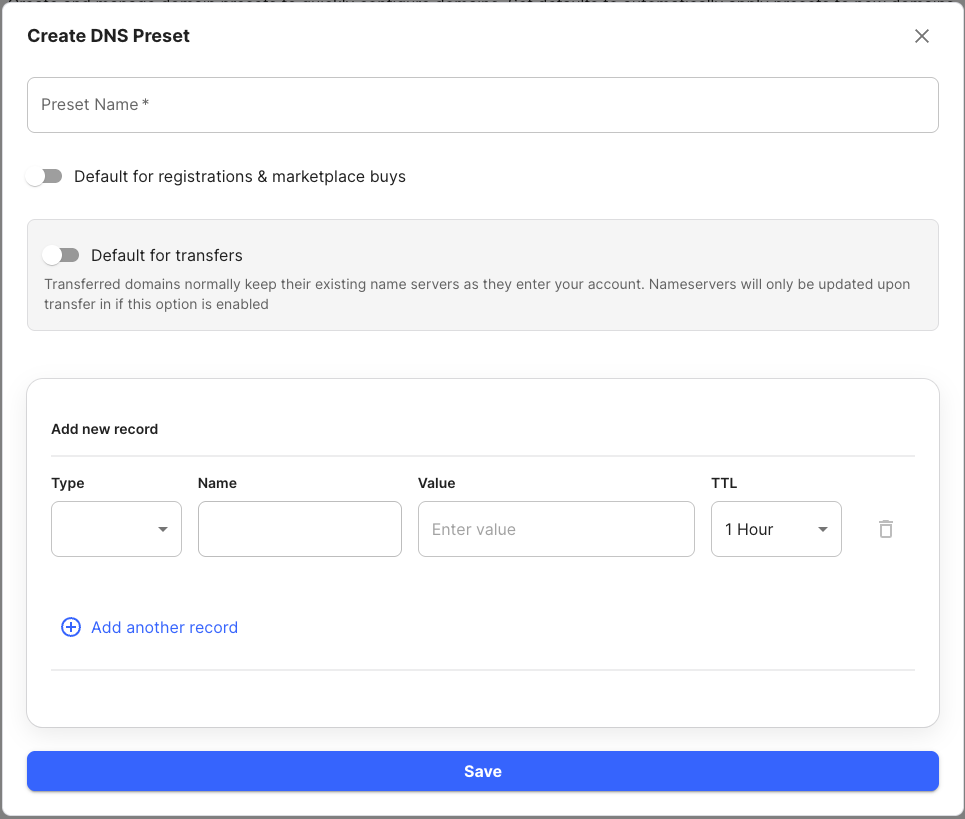Screen dimensions: 965x819
Task: Click into the record Name input box
Action: click(299, 529)
